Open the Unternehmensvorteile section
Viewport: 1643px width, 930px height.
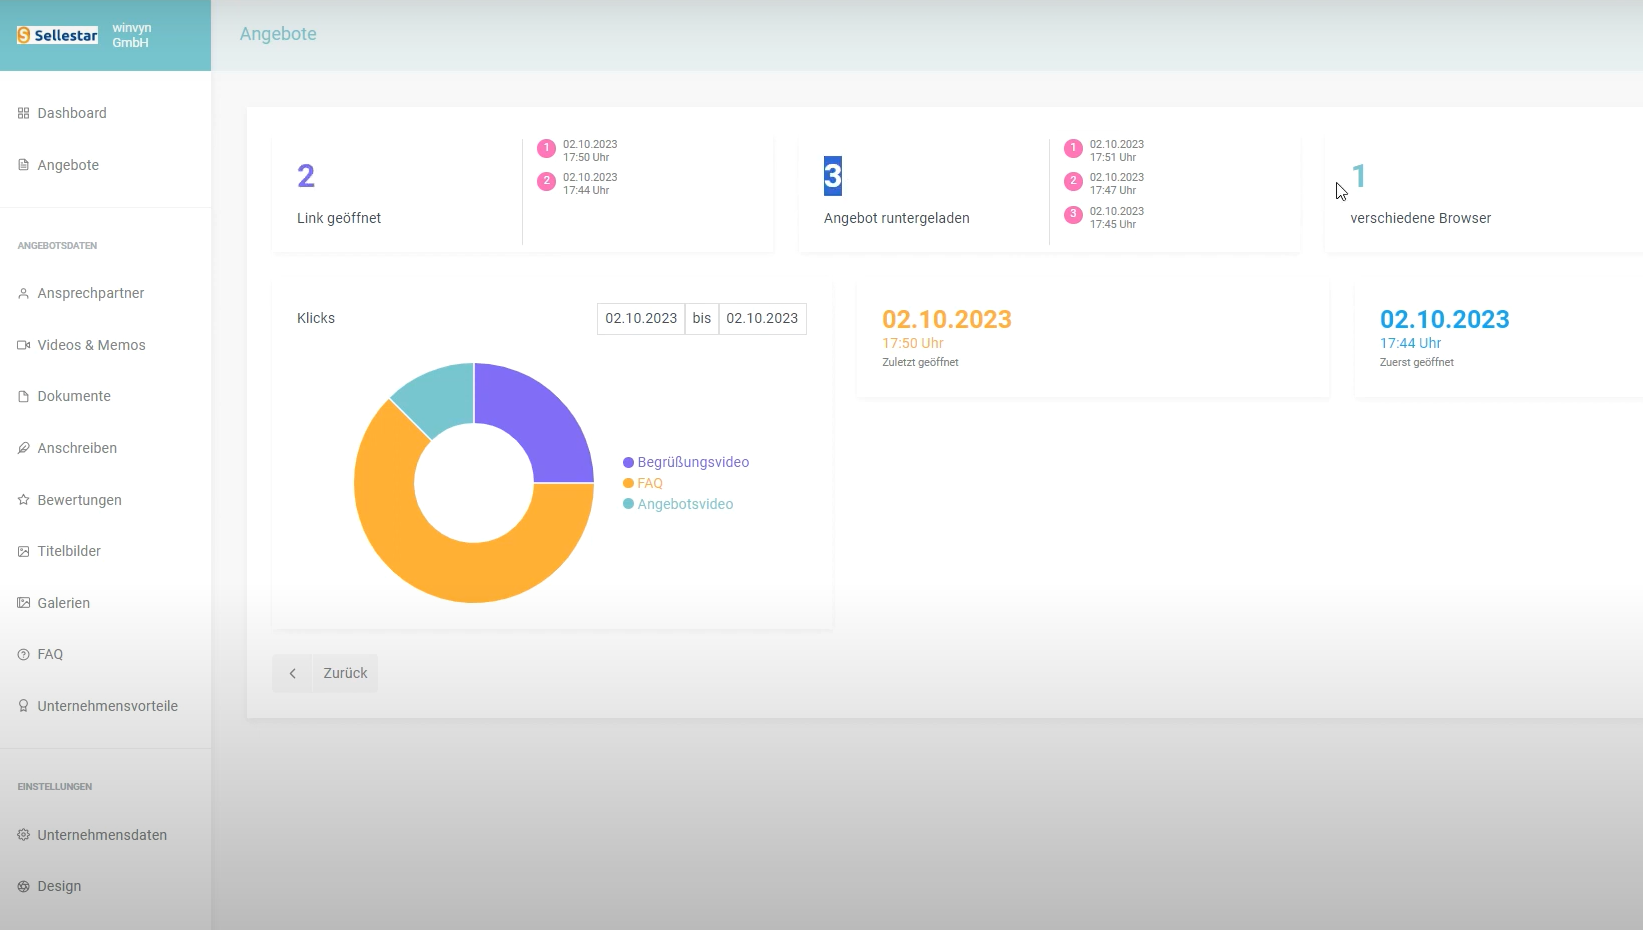tap(23, 706)
